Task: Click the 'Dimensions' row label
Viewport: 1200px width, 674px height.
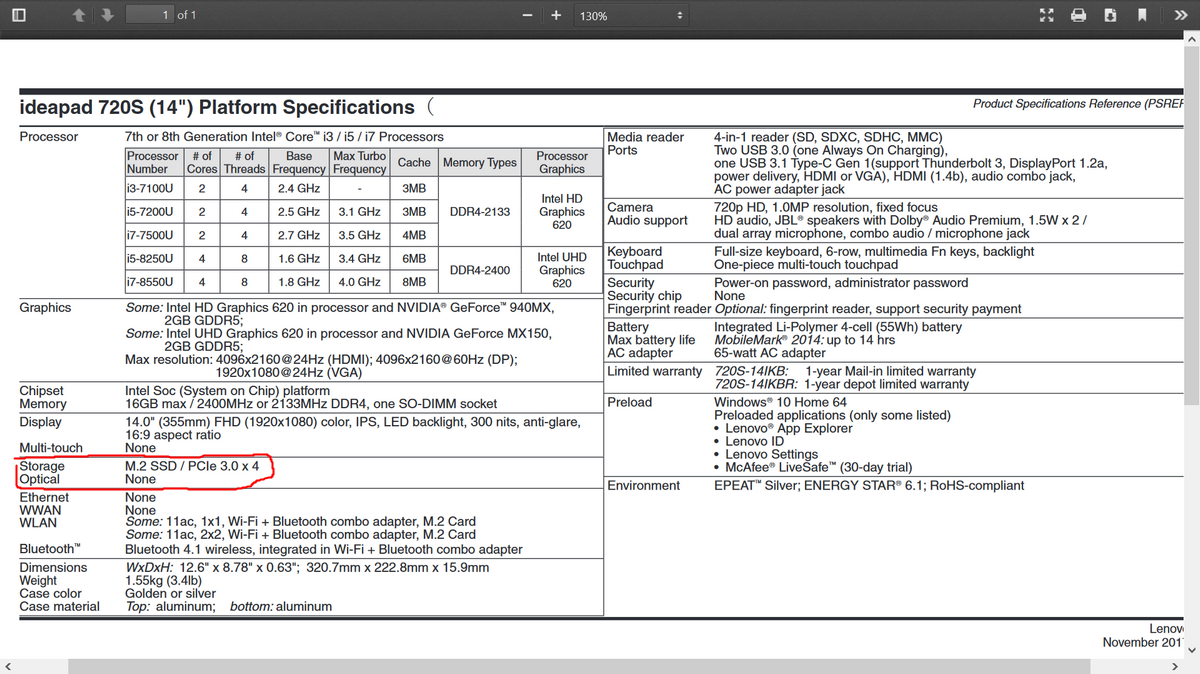Action: coord(53,567)
